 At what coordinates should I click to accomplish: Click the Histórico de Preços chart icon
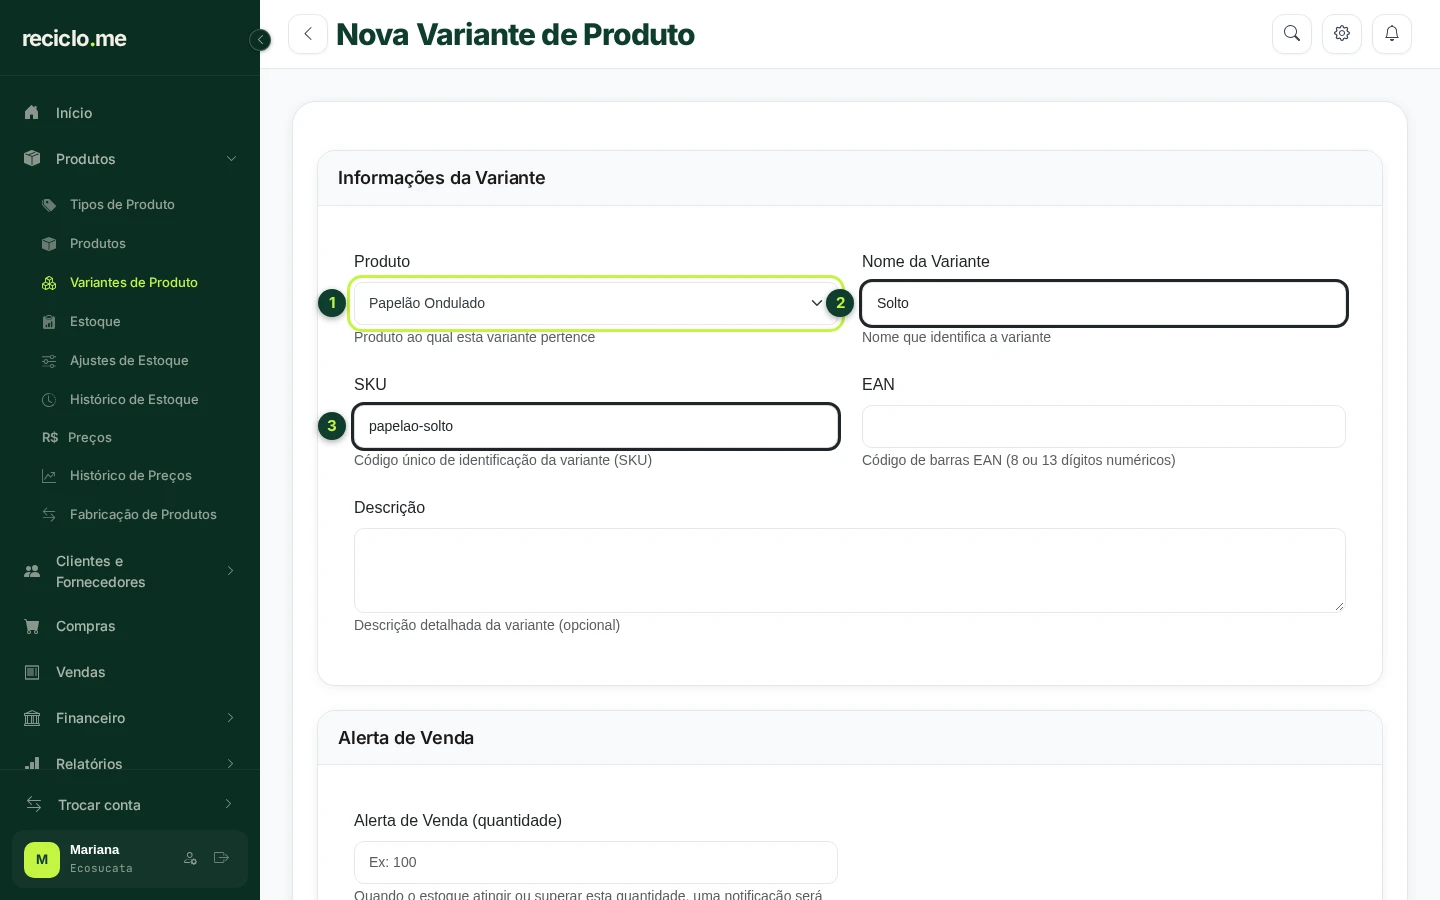point(49,476)
